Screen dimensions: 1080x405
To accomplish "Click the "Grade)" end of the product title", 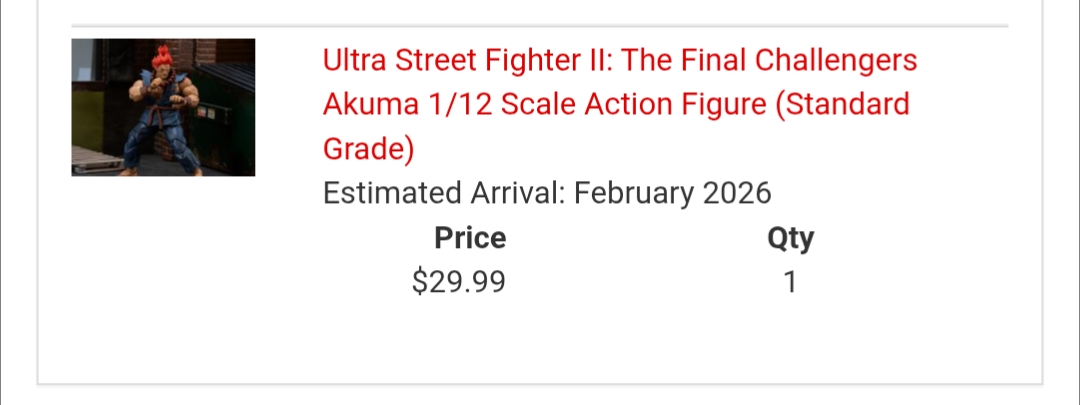I will click(368, 148).
